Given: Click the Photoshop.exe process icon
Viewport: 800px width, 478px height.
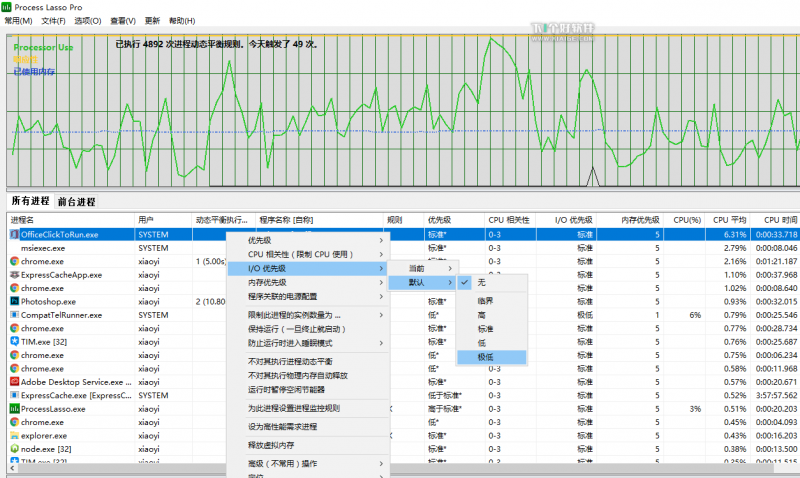Looking at the screenshot, I should [14, 301].
